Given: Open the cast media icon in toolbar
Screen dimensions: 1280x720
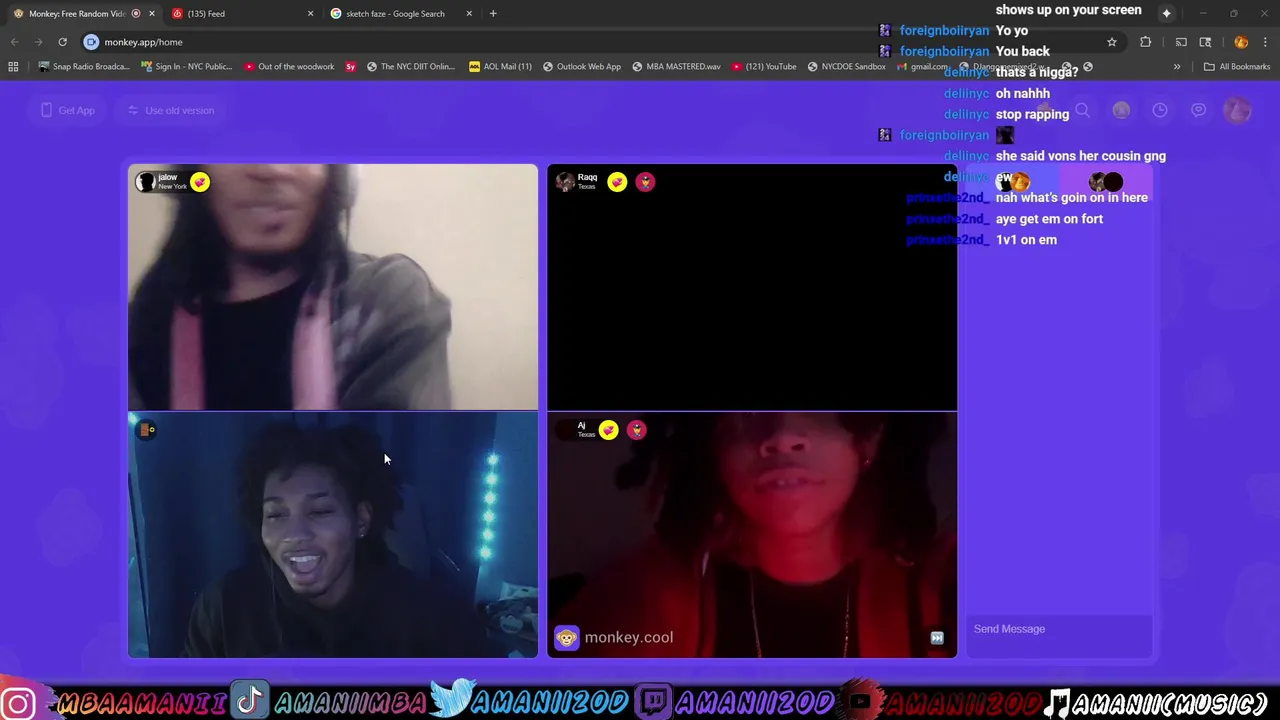Looking at the screenshot, I should click(1181, 42).
